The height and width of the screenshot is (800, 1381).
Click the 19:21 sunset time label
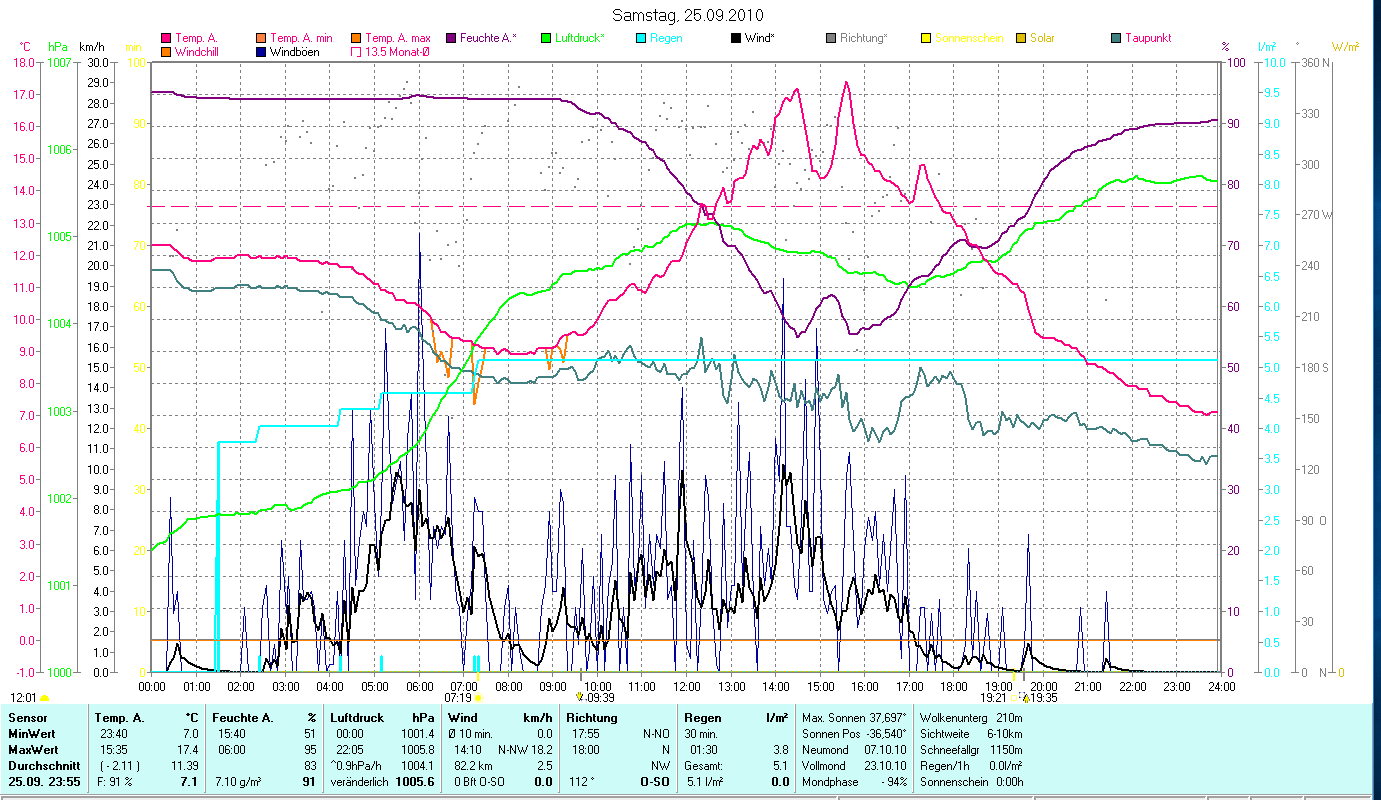[994, 698]
